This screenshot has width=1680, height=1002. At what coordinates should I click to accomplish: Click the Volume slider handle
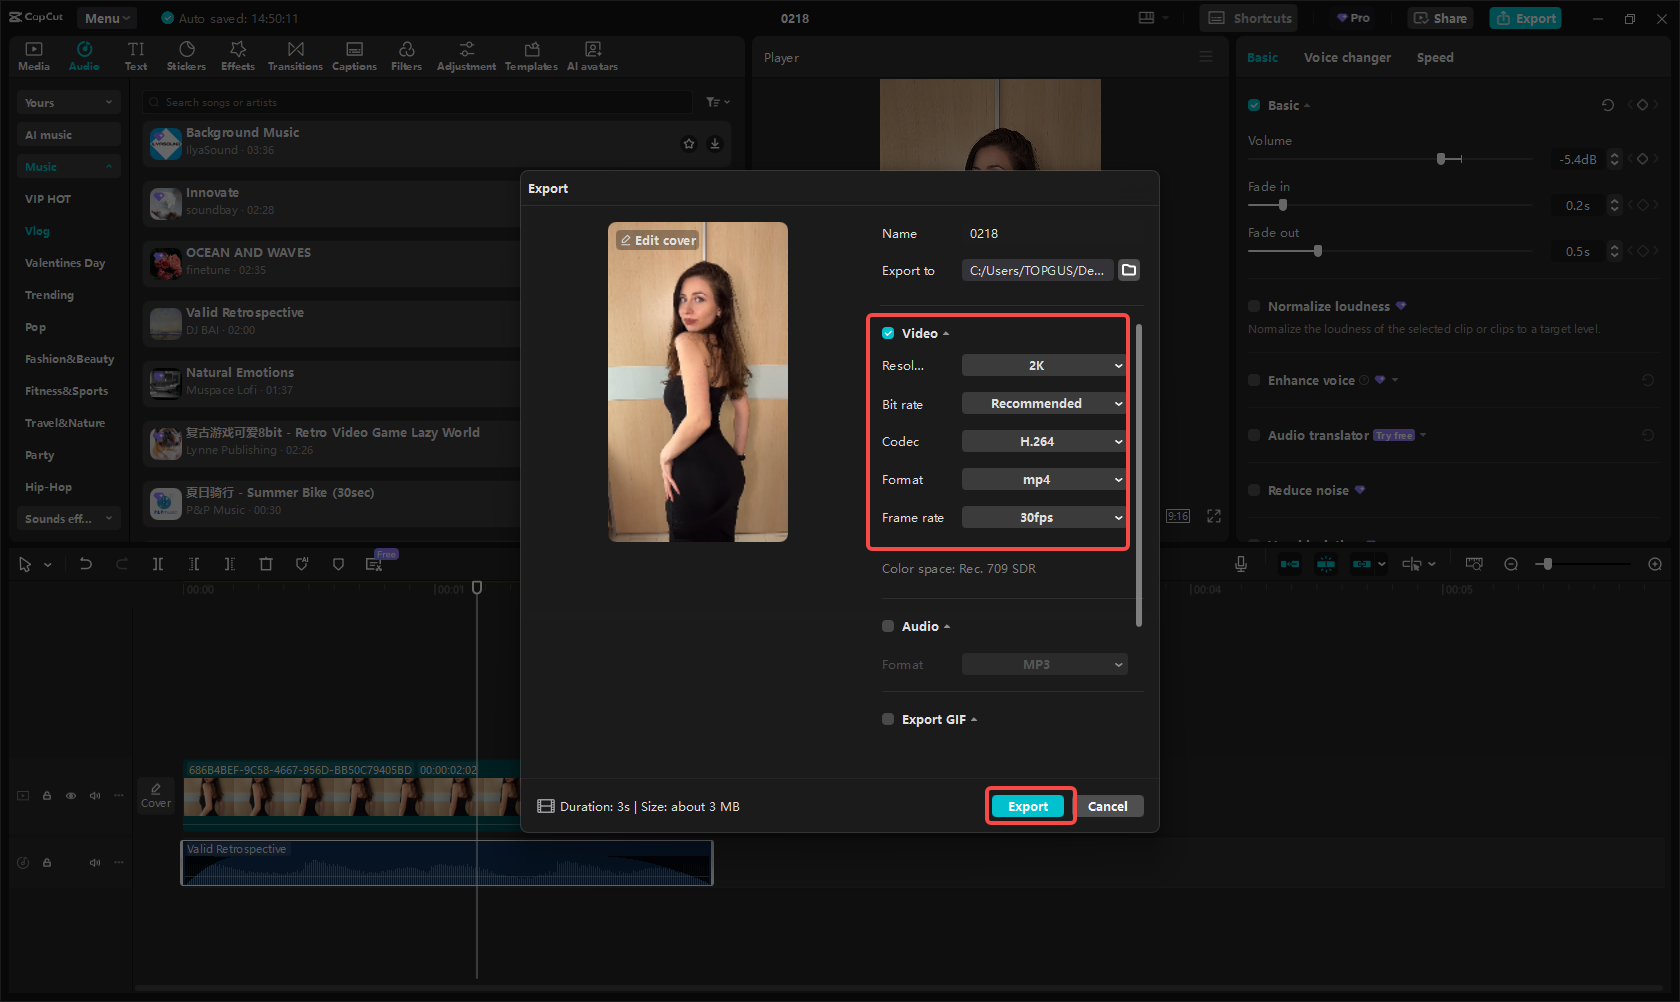(x=1441, y=159)
